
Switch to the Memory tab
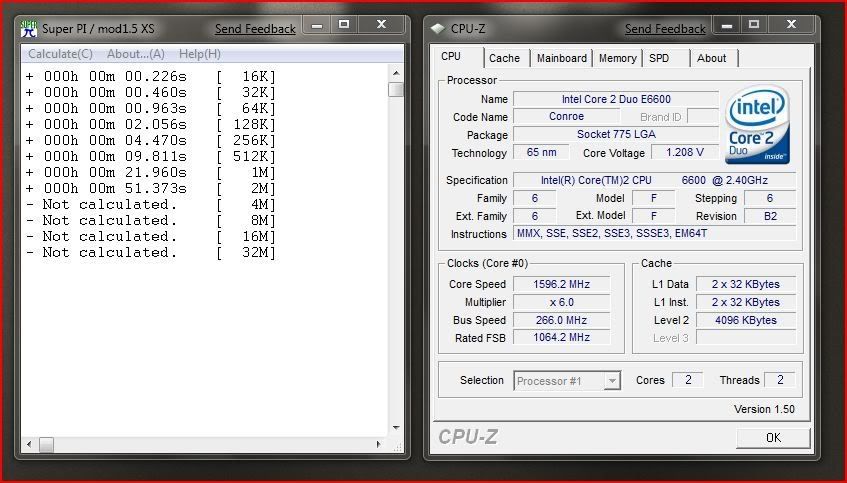click(617, 58)
